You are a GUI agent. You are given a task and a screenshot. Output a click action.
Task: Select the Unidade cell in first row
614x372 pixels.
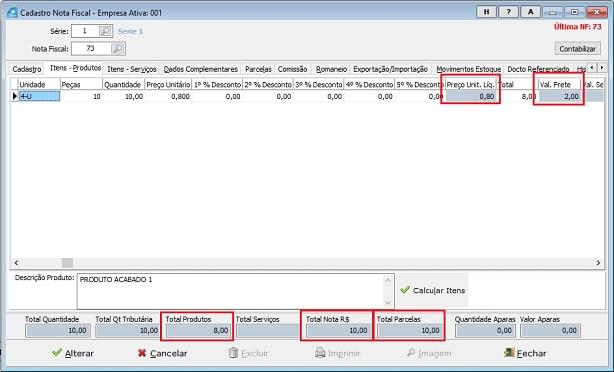pyautogui.click(x=39, y=96)
